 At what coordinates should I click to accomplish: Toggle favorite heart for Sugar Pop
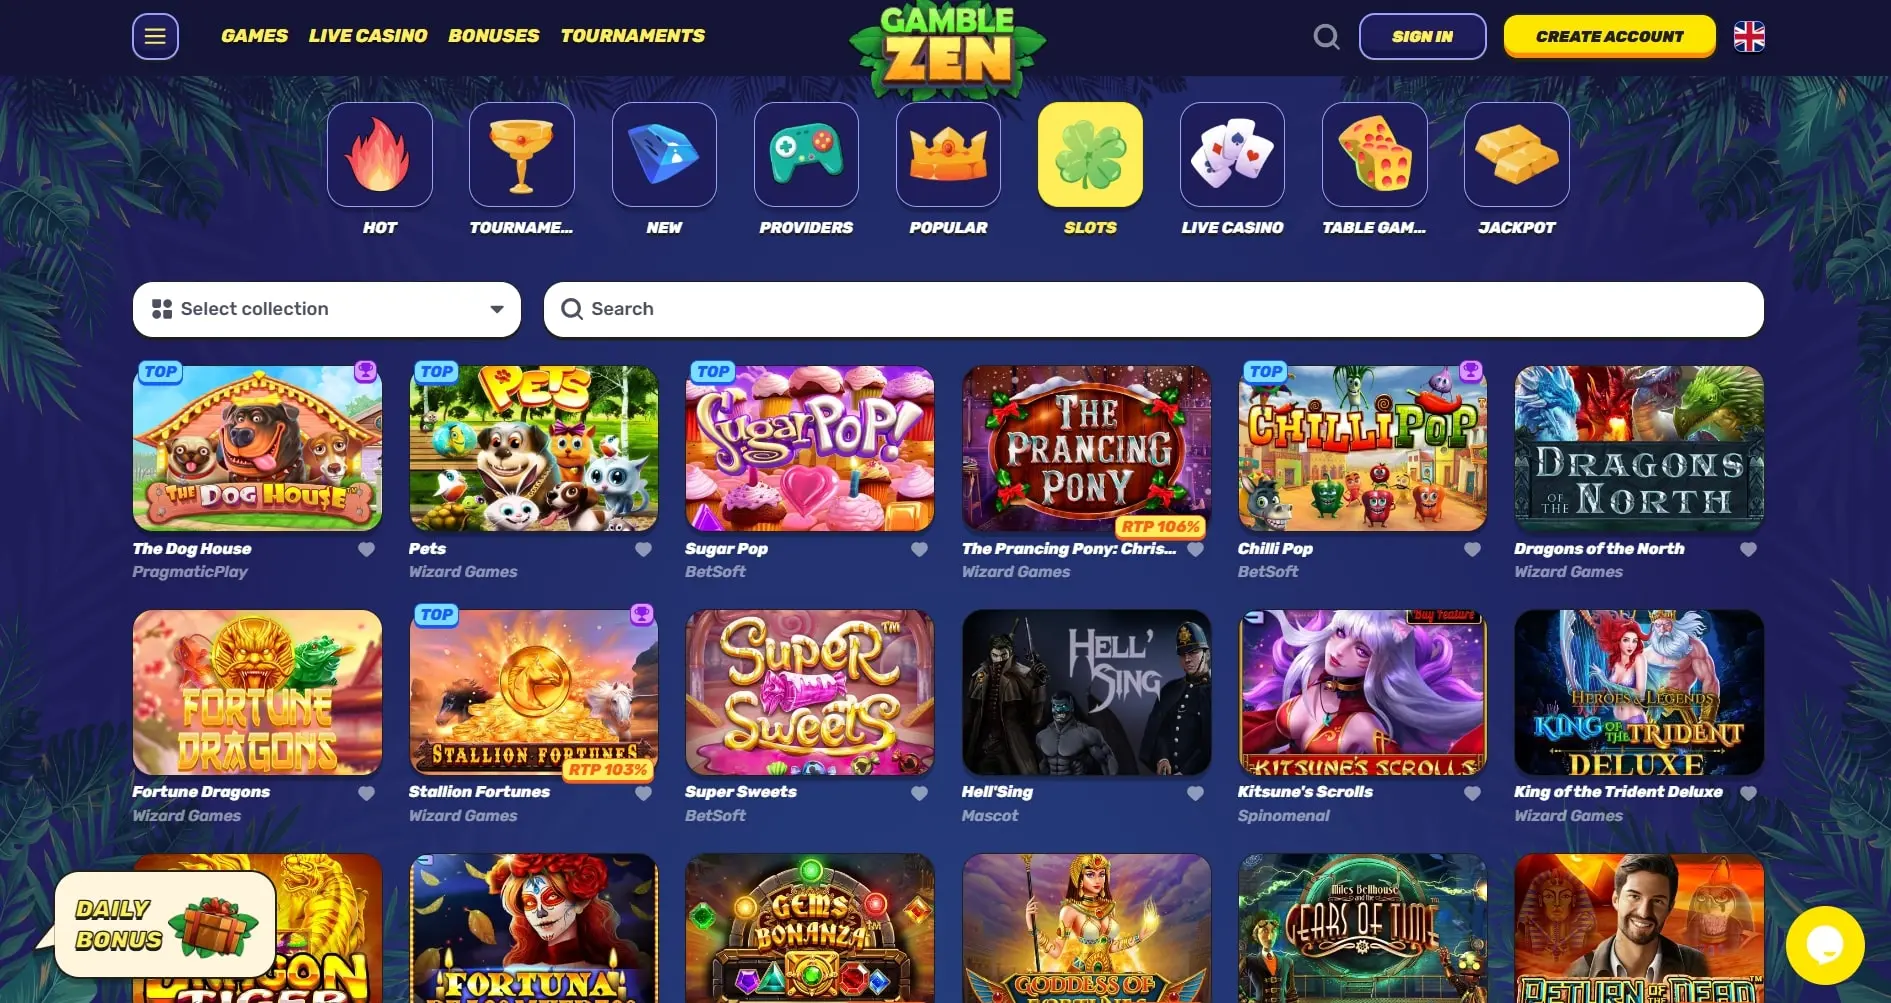919,549
